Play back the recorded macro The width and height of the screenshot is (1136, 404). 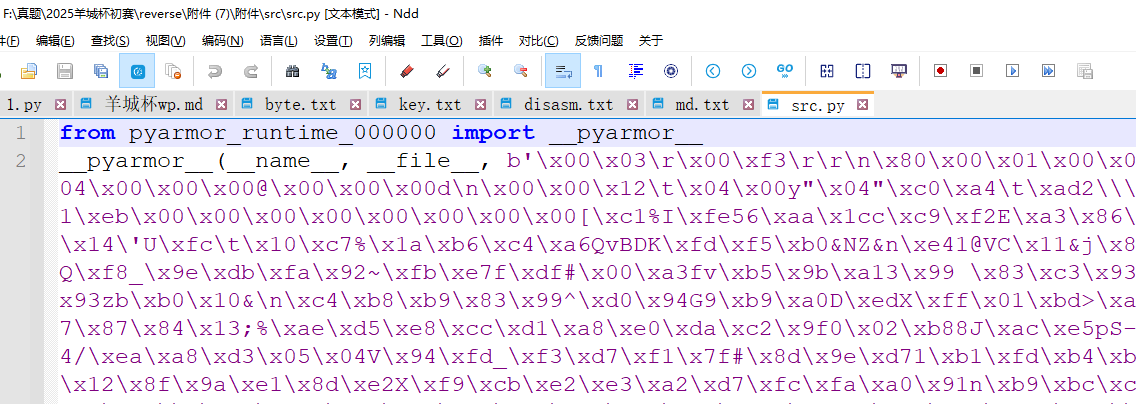click(1012, 71)
